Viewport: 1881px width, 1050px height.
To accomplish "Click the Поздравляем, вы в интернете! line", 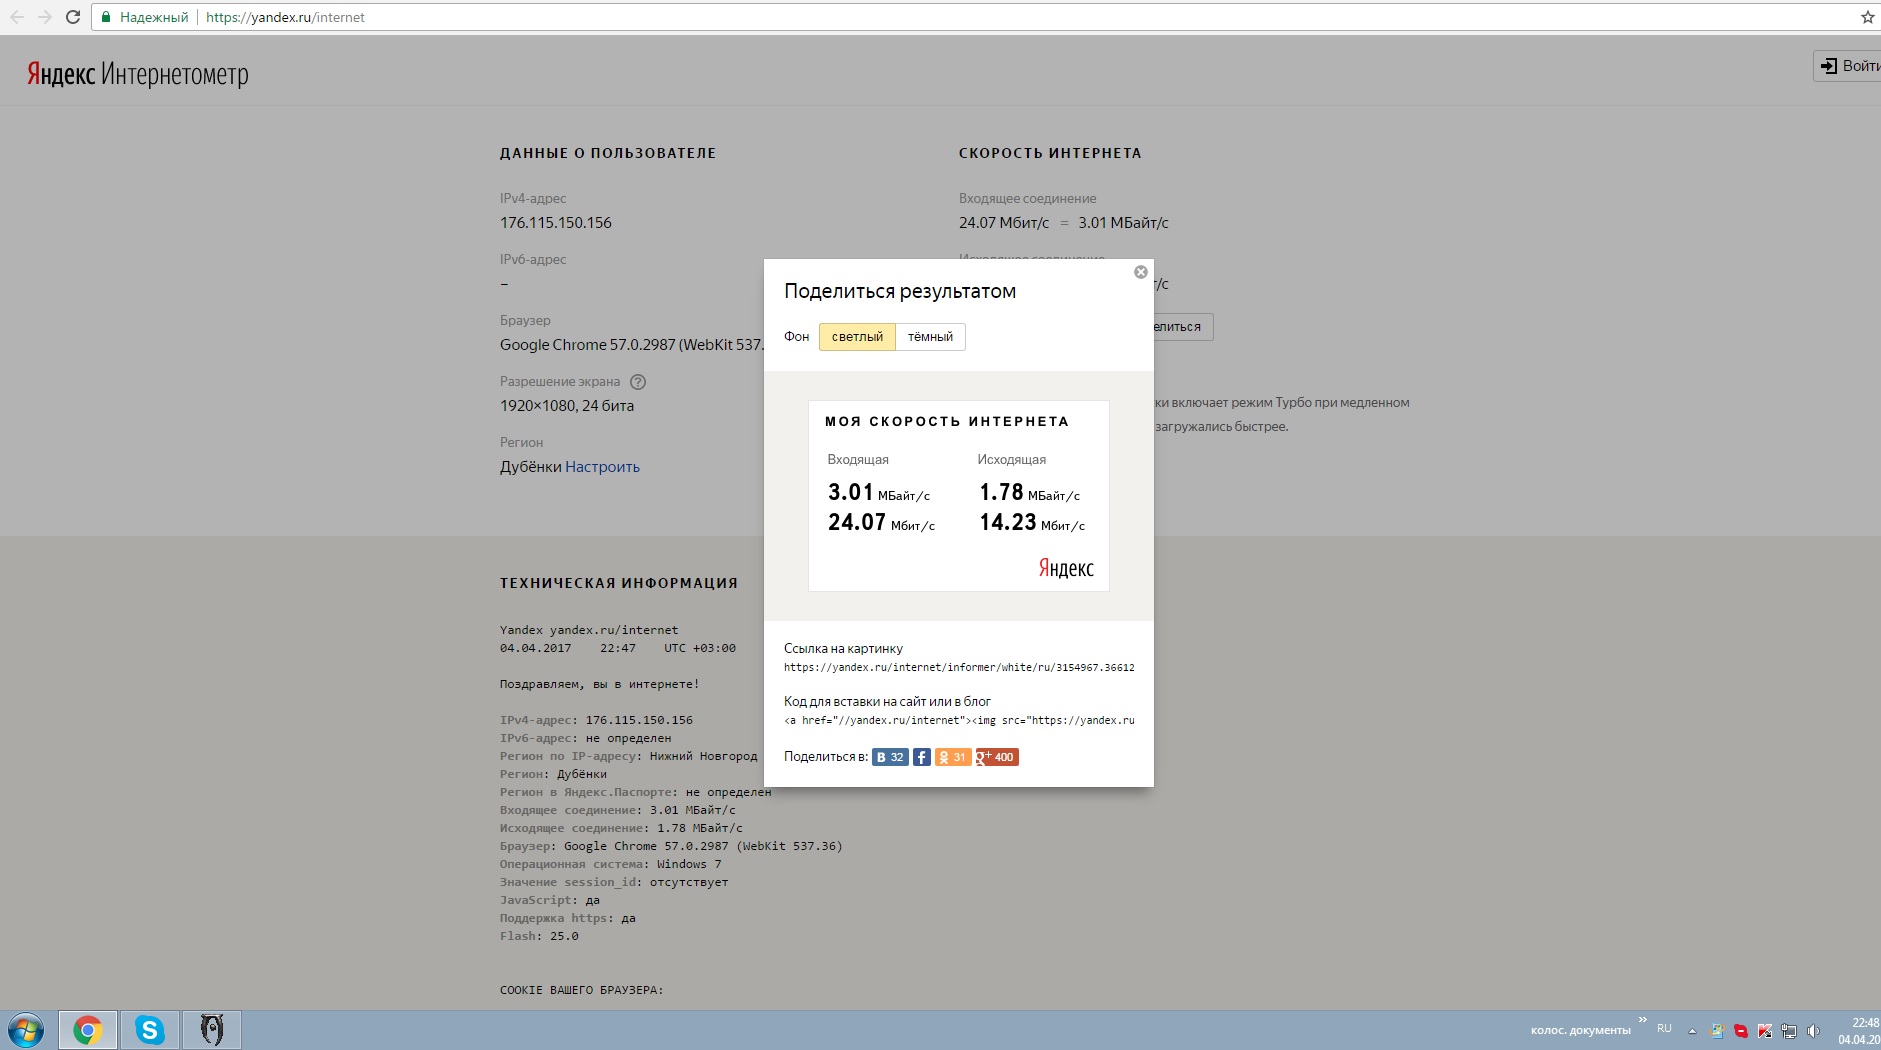I will [x=599, y=684].
